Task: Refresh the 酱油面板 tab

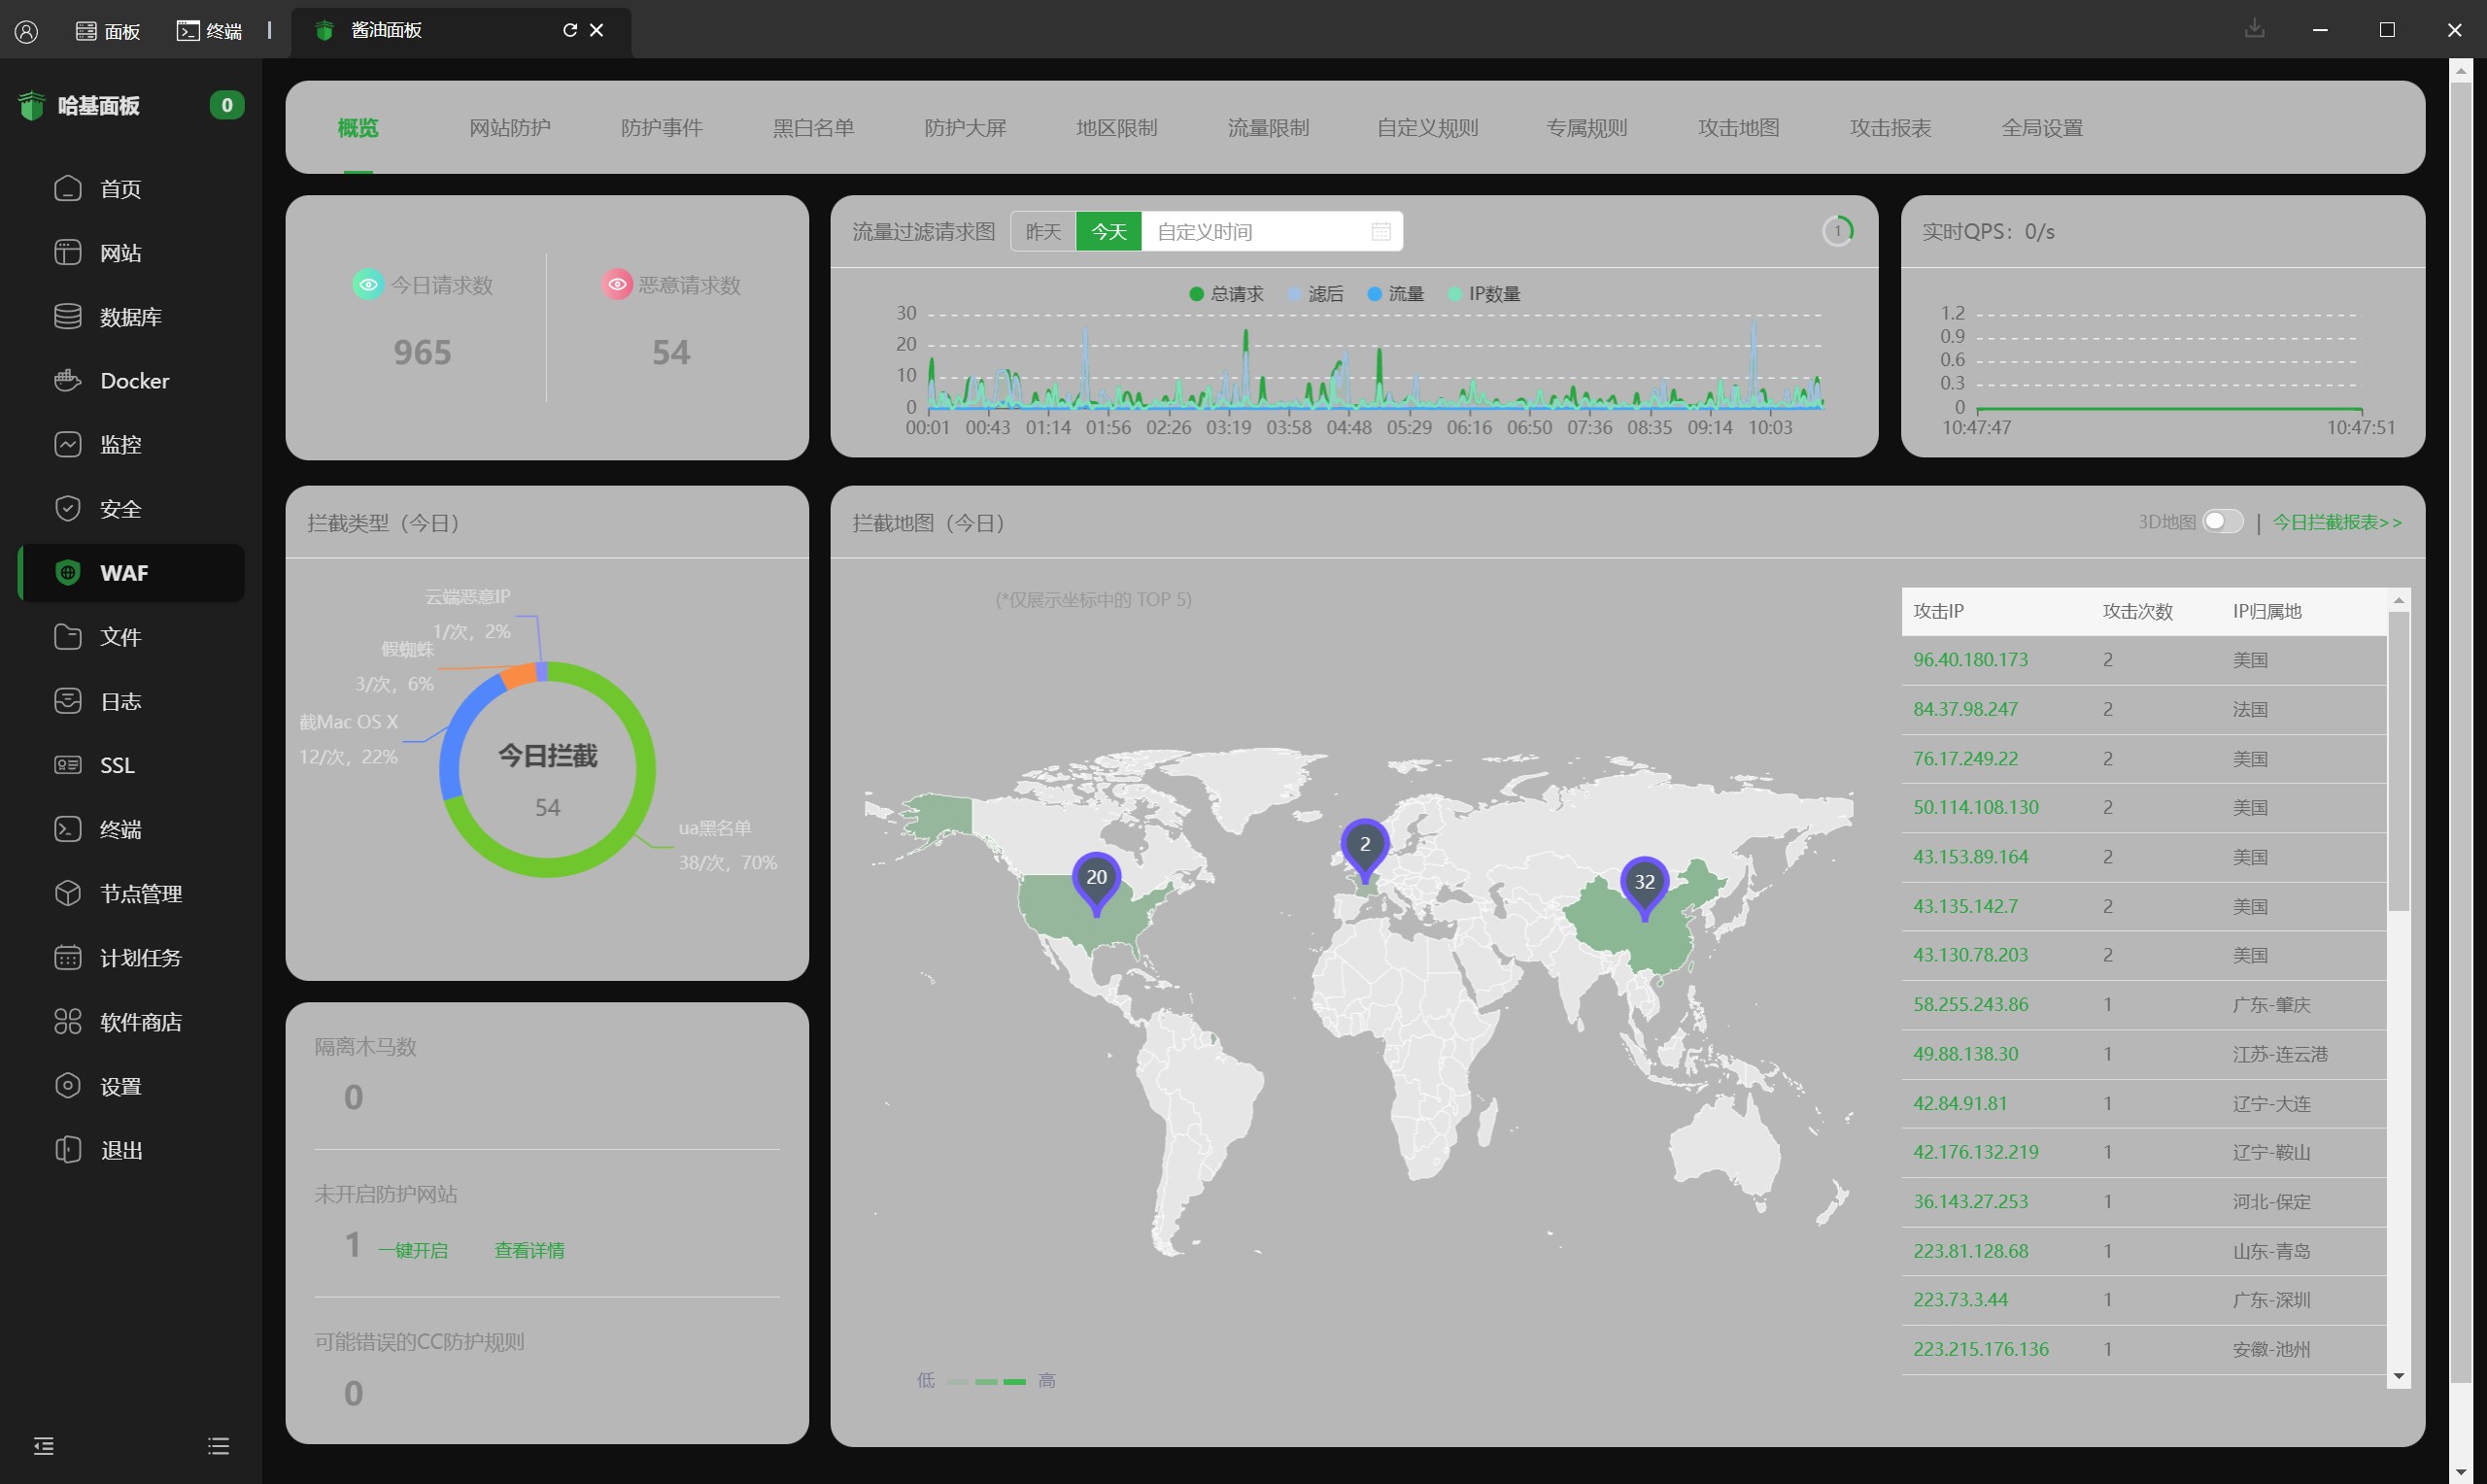Action: tap(569, 30)
